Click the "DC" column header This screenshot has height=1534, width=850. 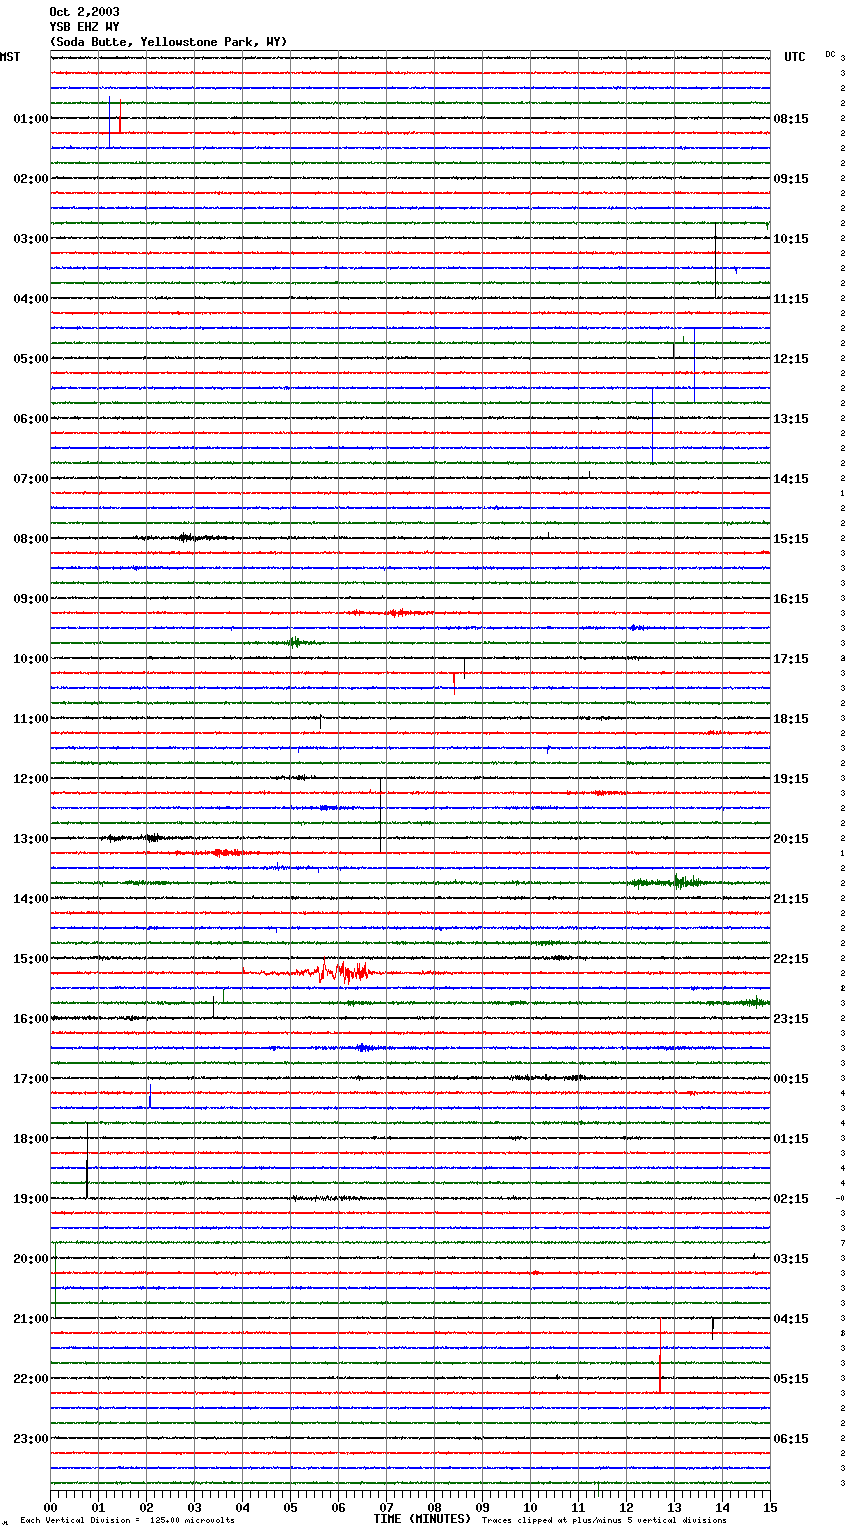(830, 54)
